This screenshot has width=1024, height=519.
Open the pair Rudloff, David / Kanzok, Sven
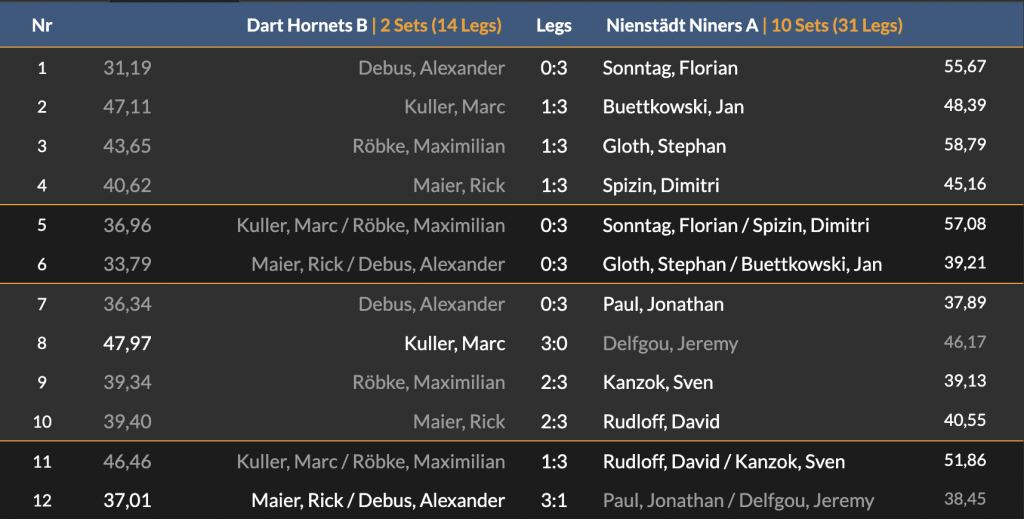pos(723,462)
